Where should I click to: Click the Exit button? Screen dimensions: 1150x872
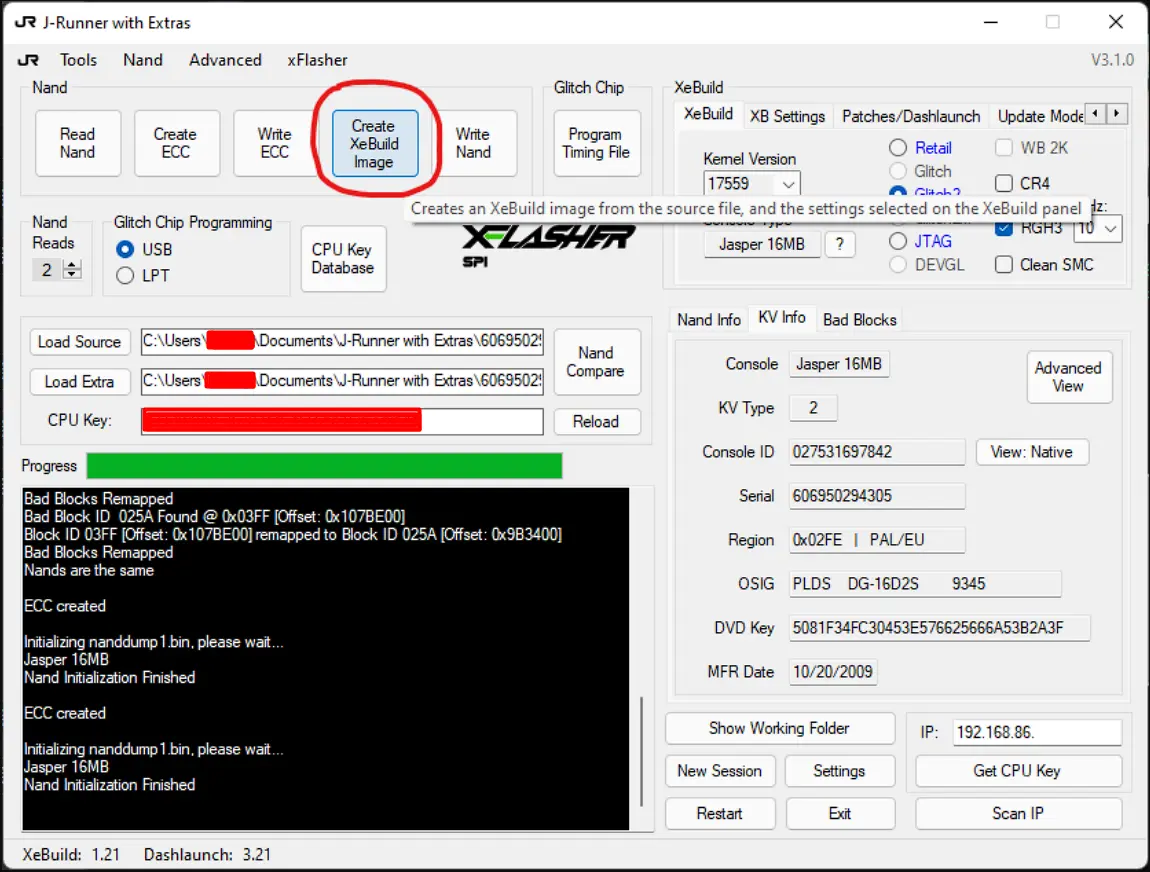click(840, 814)
